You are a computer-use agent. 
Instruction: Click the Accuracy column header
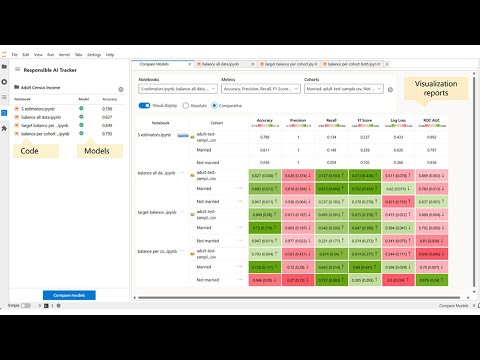tap(265, 120)
